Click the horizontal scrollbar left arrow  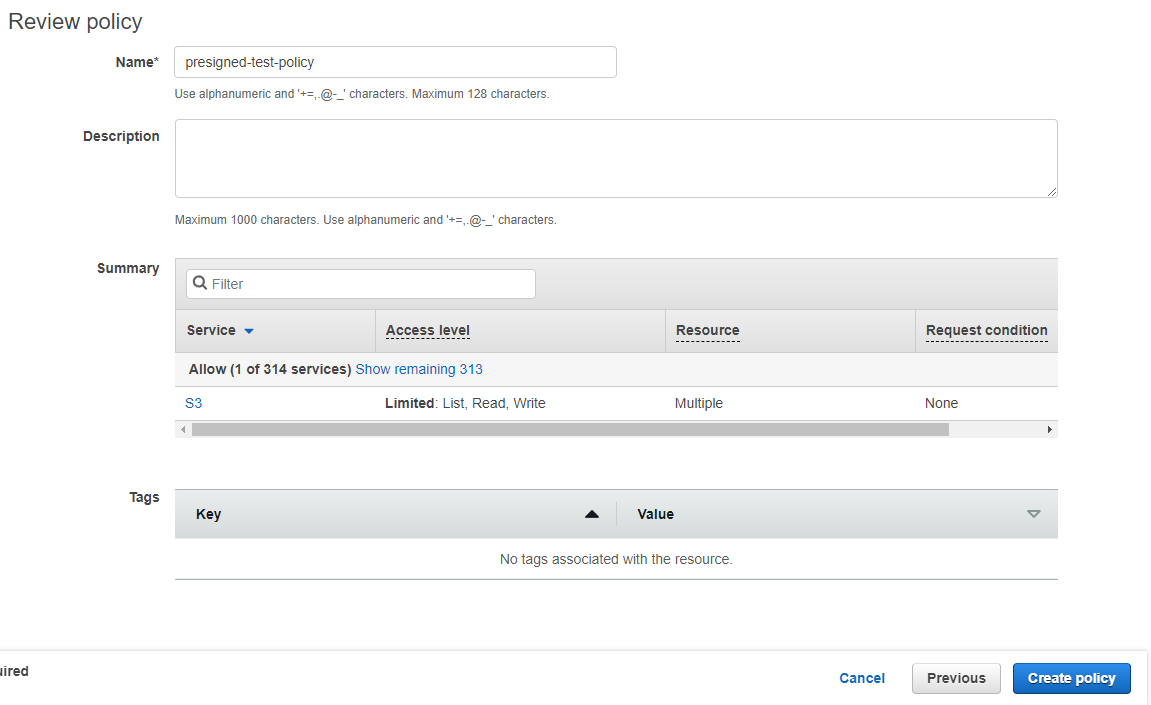point(183,430)
